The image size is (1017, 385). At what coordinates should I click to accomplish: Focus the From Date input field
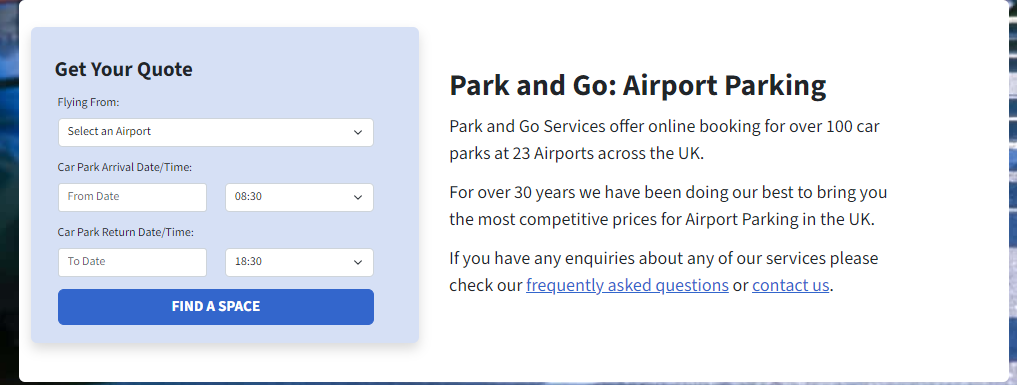coord(132,197)
